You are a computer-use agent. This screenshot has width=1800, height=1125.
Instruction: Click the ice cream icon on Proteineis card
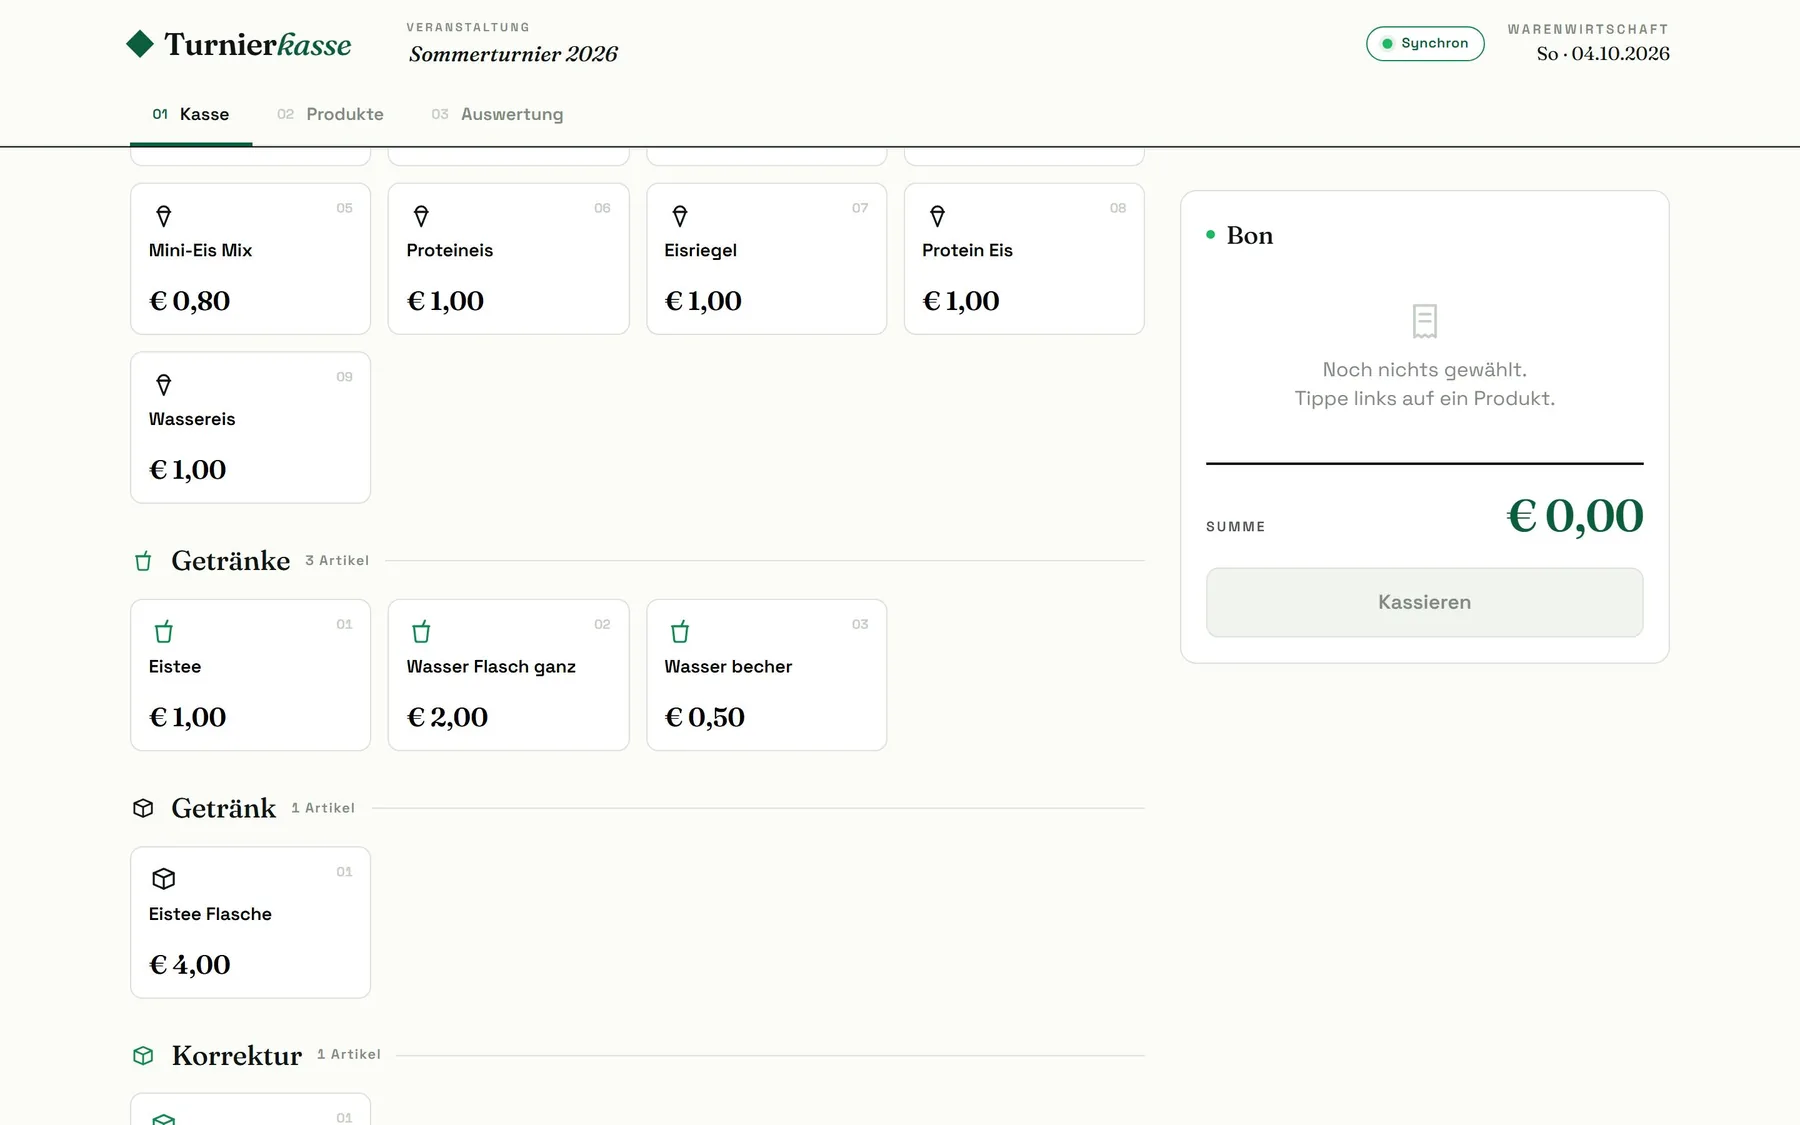click(x=421, y=216)
